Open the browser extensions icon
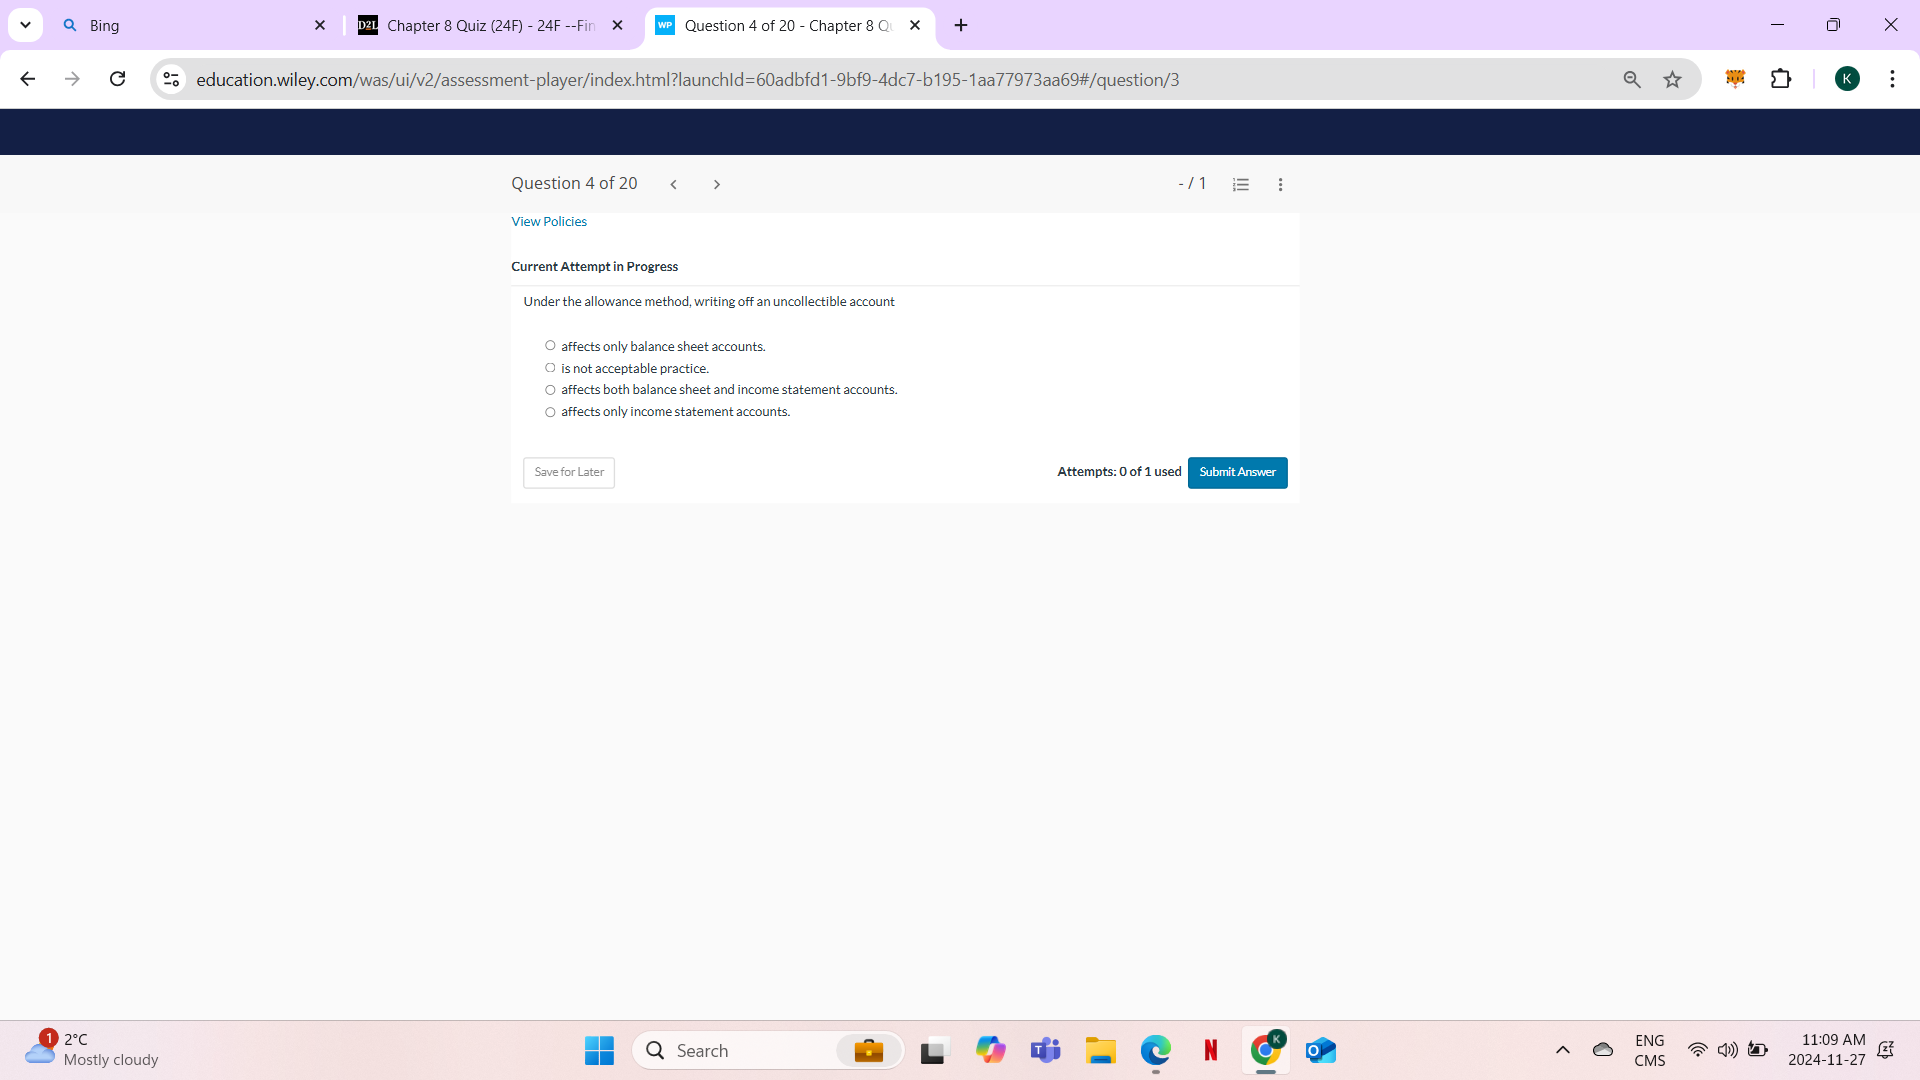Screen dimensions: 1920x1080 coord(1783,79)
